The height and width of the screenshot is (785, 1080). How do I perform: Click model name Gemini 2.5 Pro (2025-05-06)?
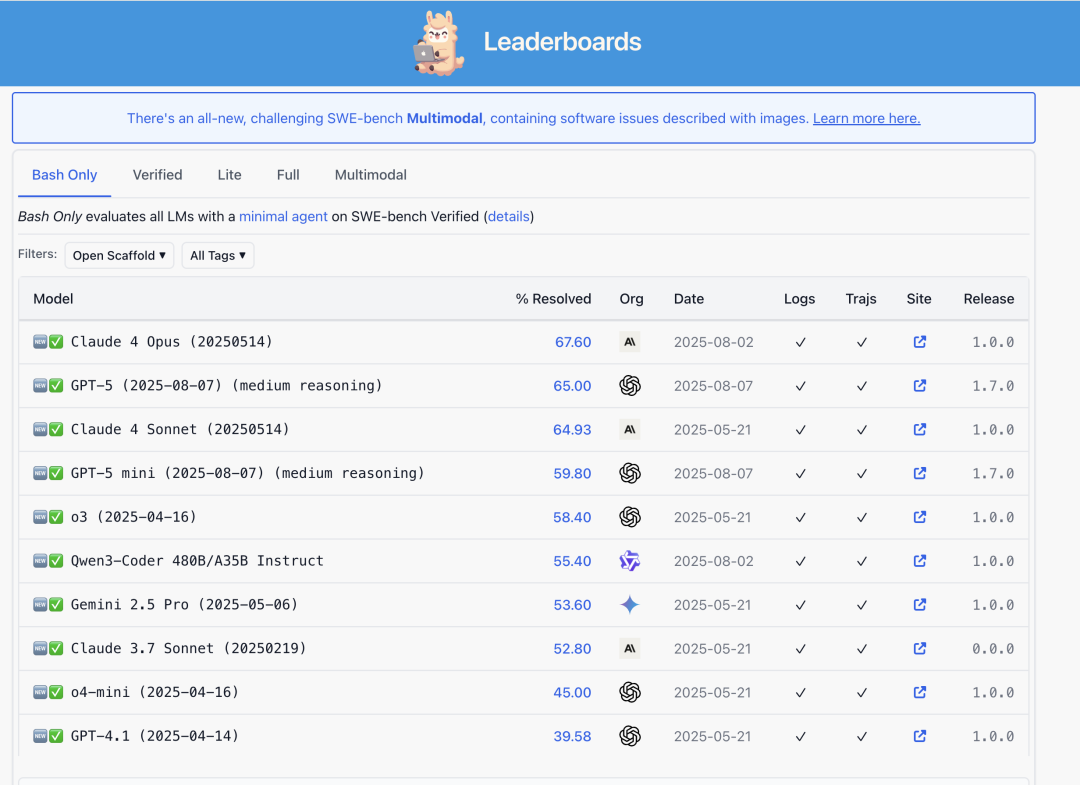(x=184, y=605)
